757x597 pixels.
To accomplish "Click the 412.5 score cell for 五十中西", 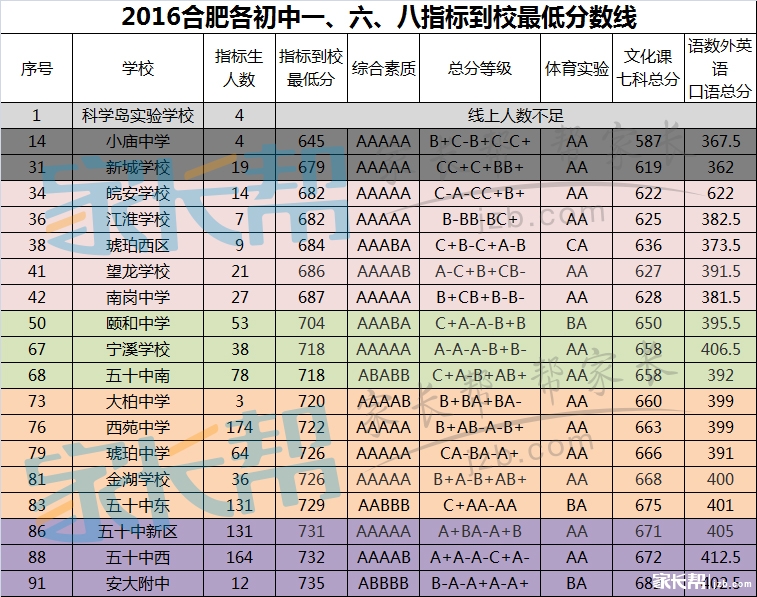I will pos(720,557).
